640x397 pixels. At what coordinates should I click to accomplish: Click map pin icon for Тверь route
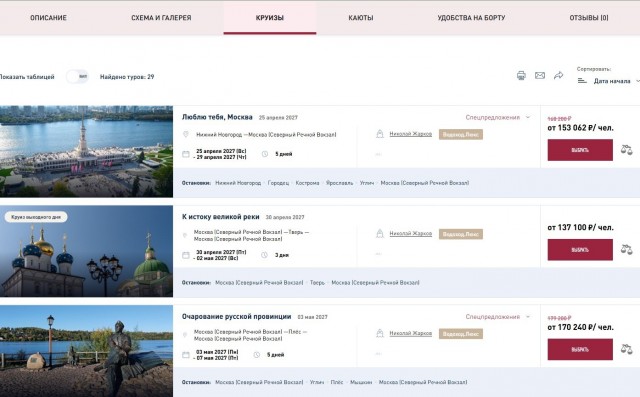[184, 235]
